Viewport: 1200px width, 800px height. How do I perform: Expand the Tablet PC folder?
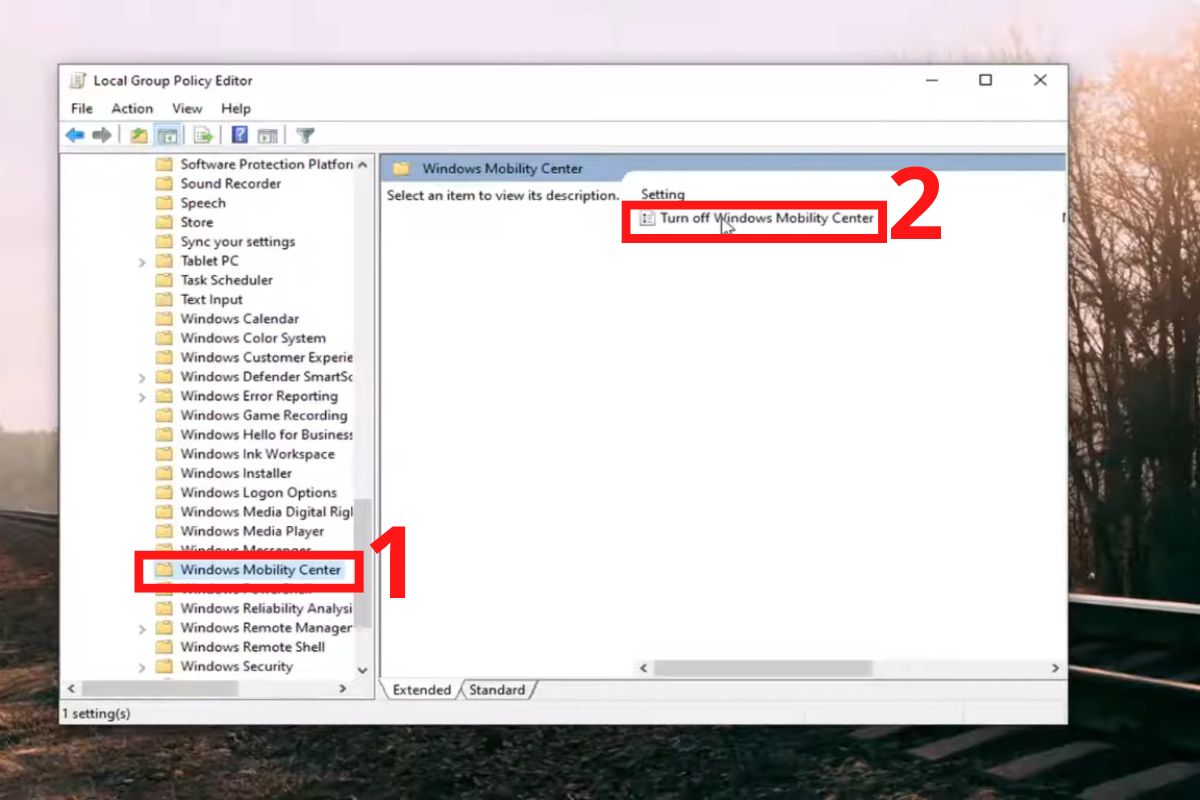(143, 261)
